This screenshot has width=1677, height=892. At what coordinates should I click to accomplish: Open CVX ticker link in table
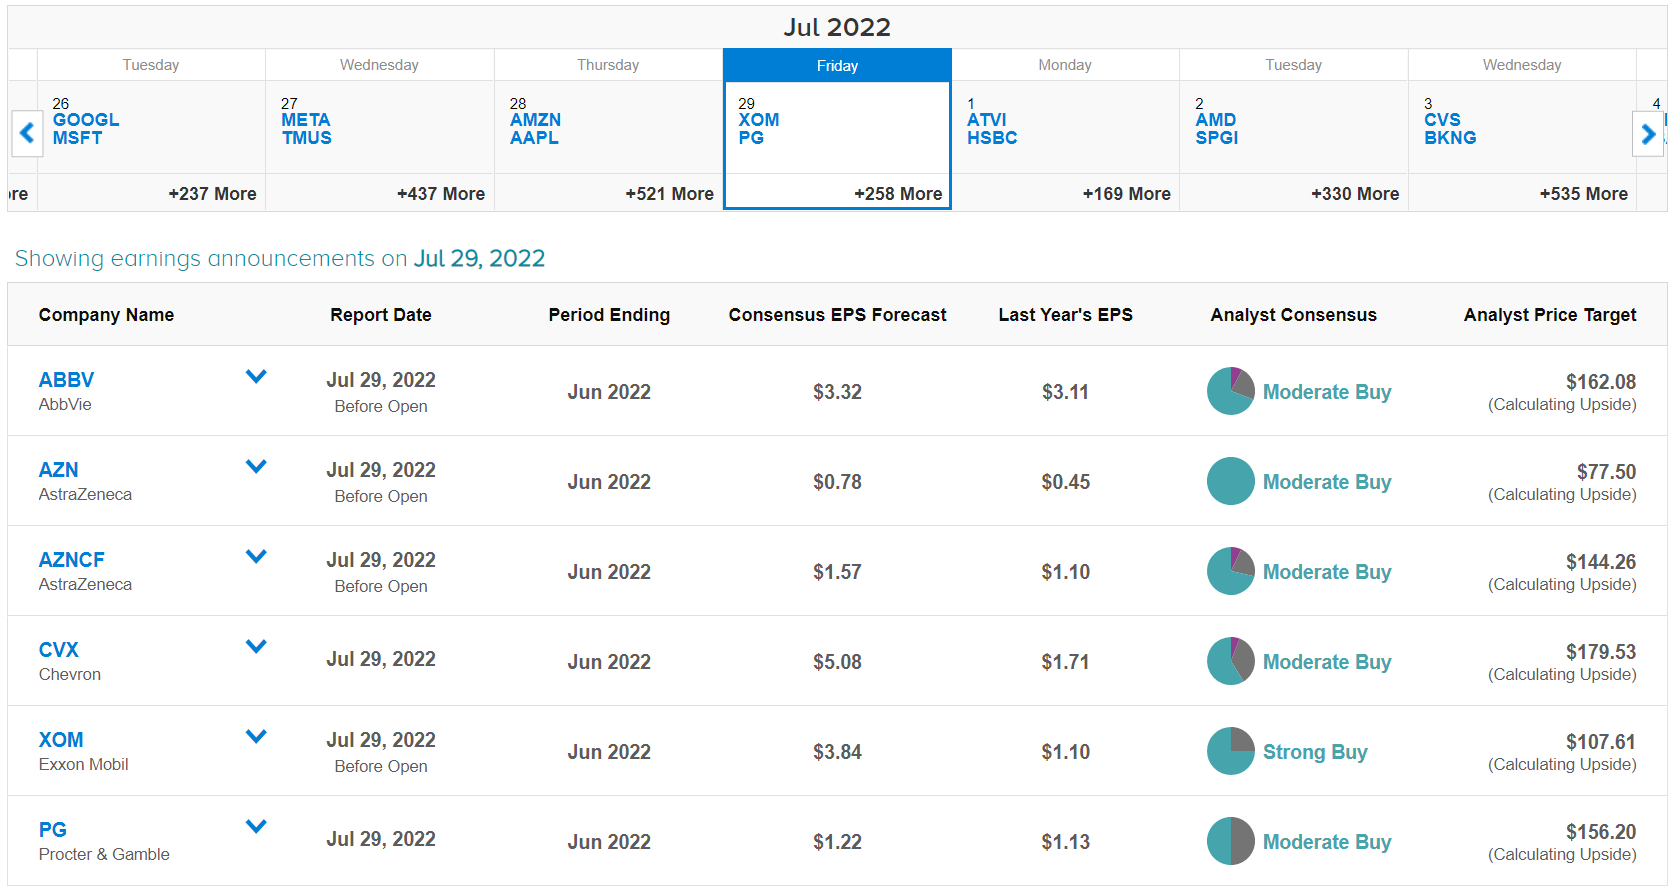pos(58,650)
